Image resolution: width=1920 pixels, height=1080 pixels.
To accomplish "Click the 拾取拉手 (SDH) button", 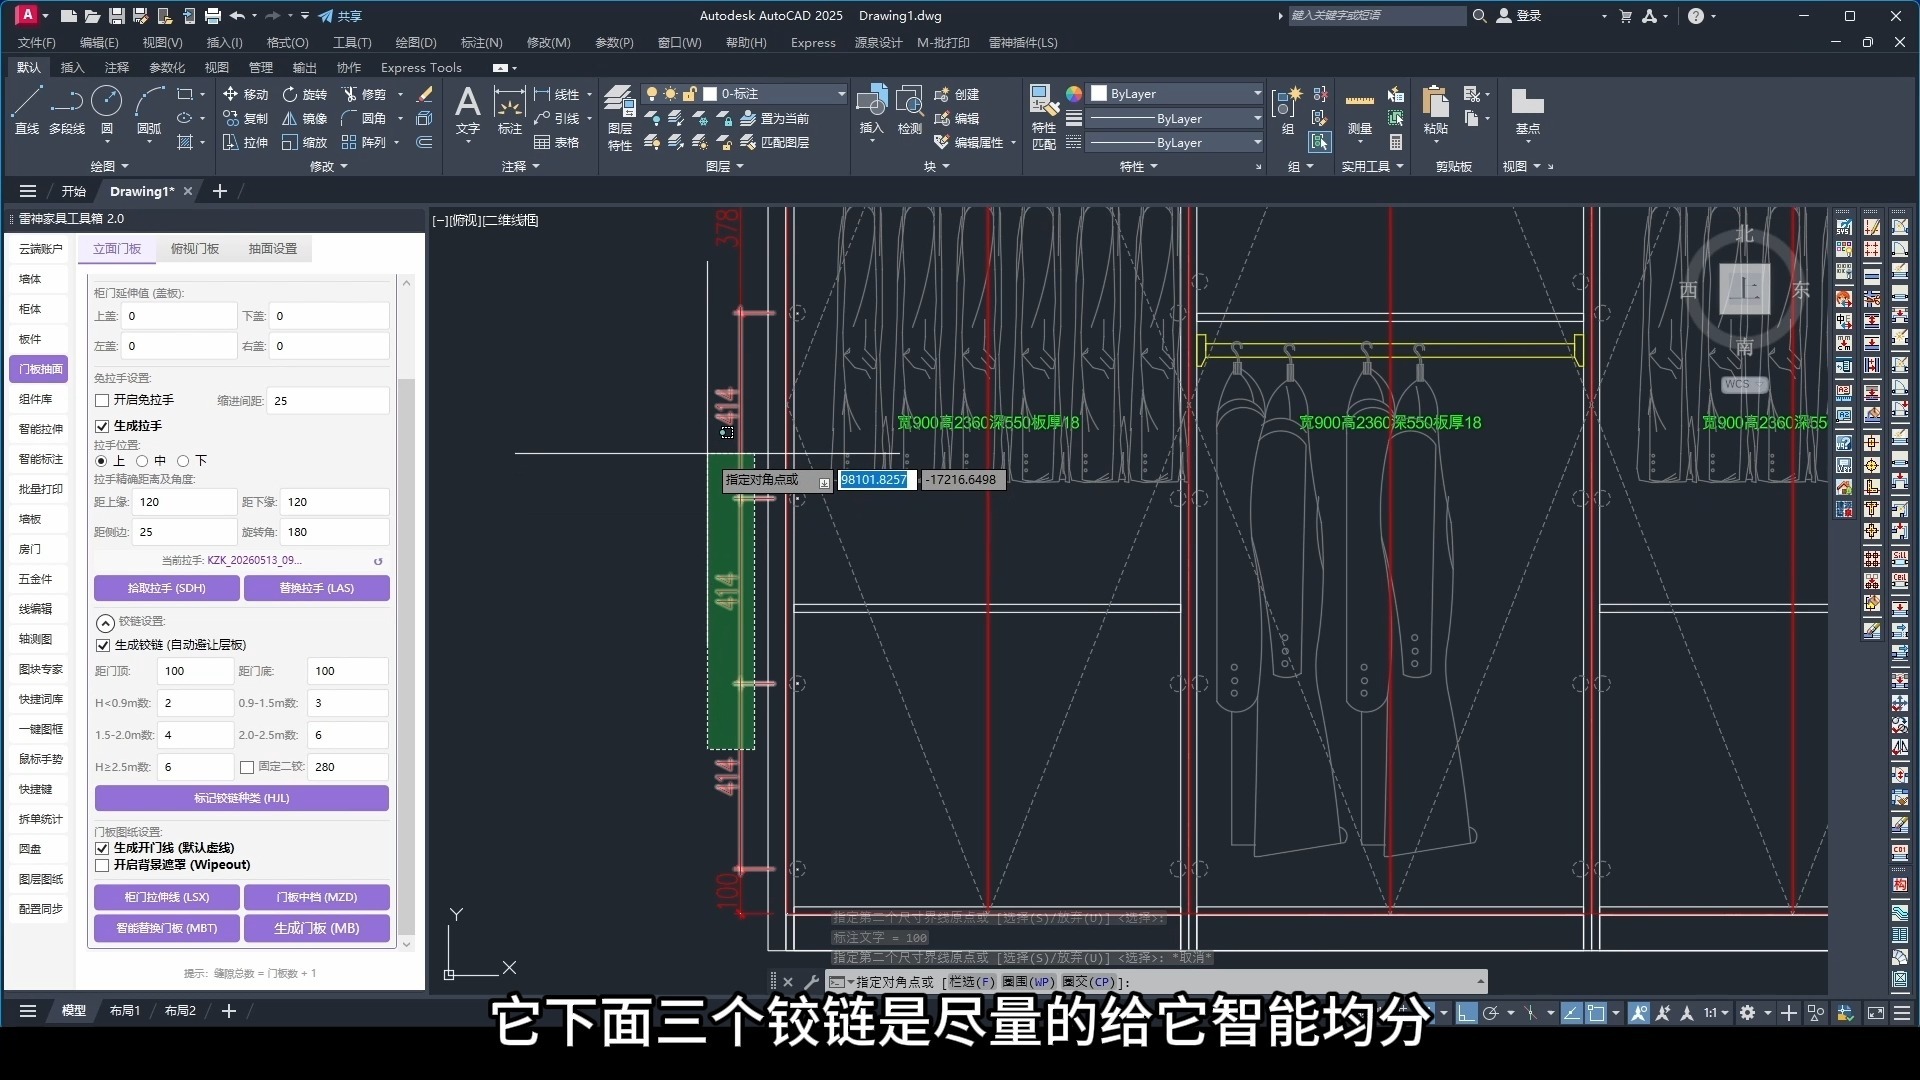I will [x=167, y=588].
